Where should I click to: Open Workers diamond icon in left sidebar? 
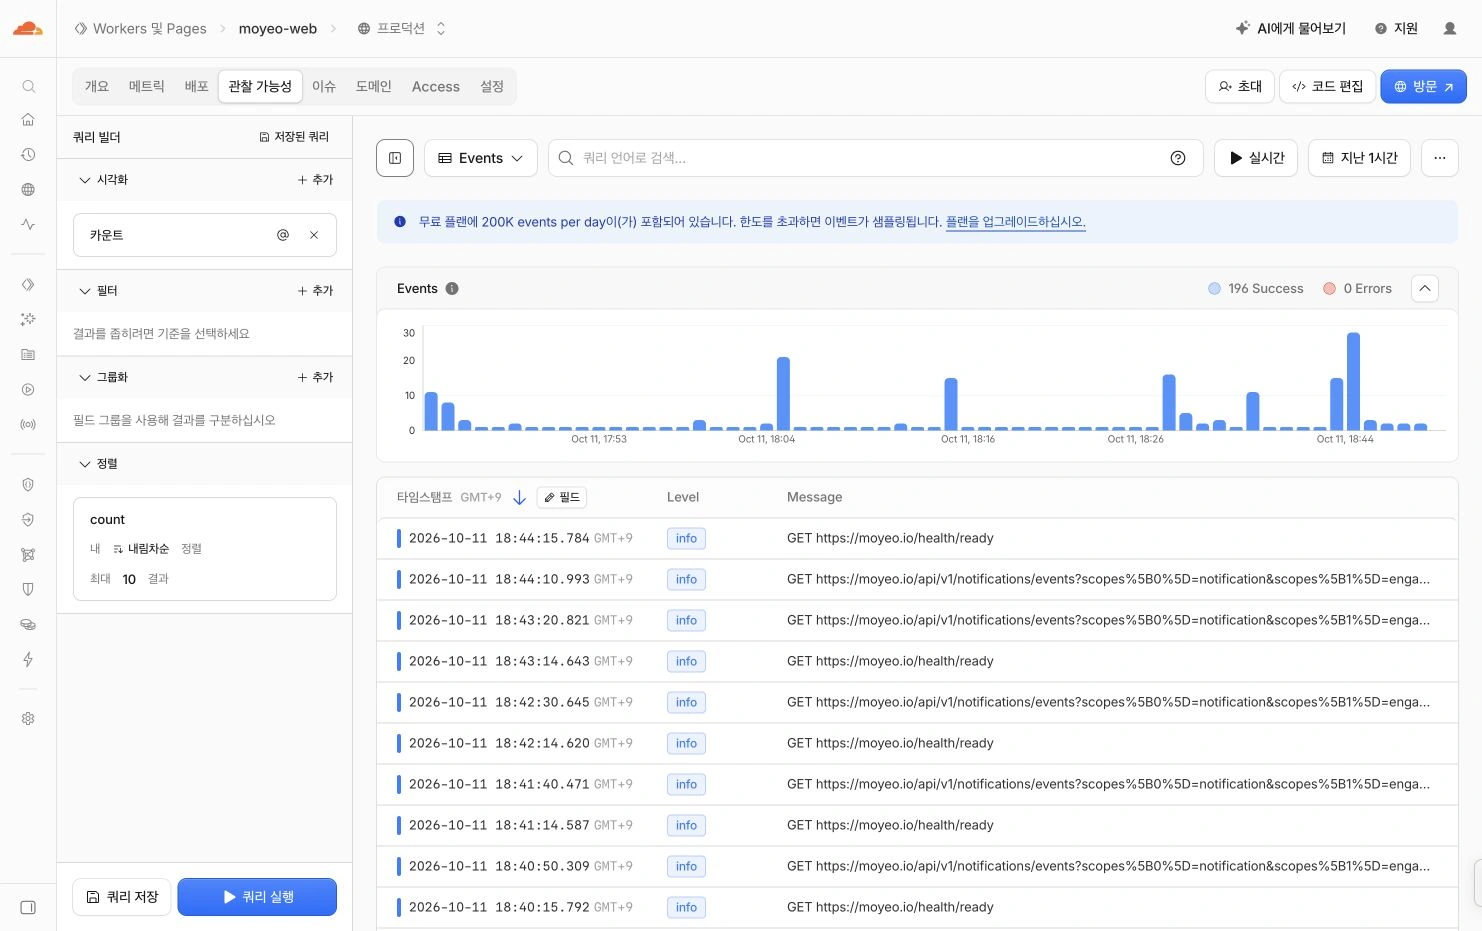point(28,285)
